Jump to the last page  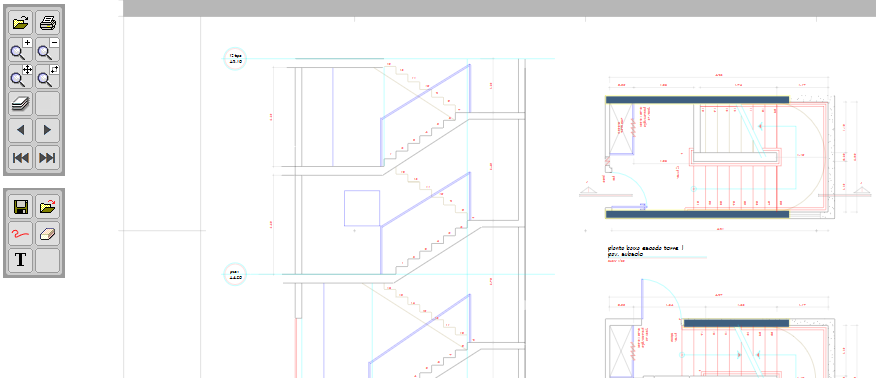(x=47, y=157)
